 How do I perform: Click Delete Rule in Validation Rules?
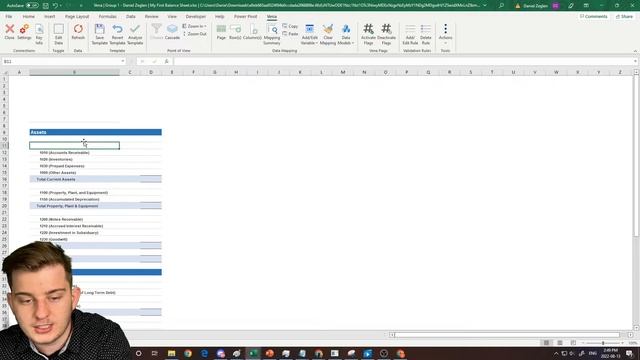(426, 34)
